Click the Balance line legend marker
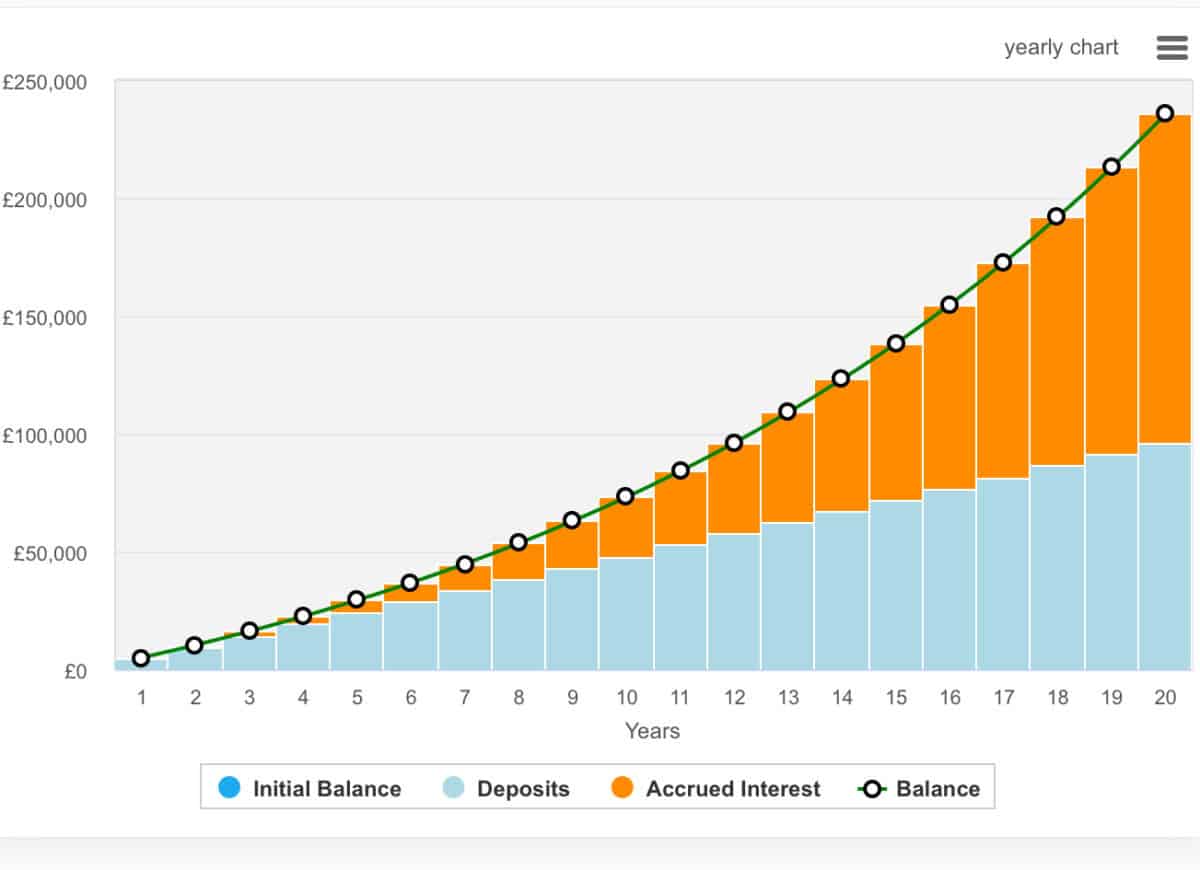This screenshot has height=870, width=1200. (x=872, y=788)
